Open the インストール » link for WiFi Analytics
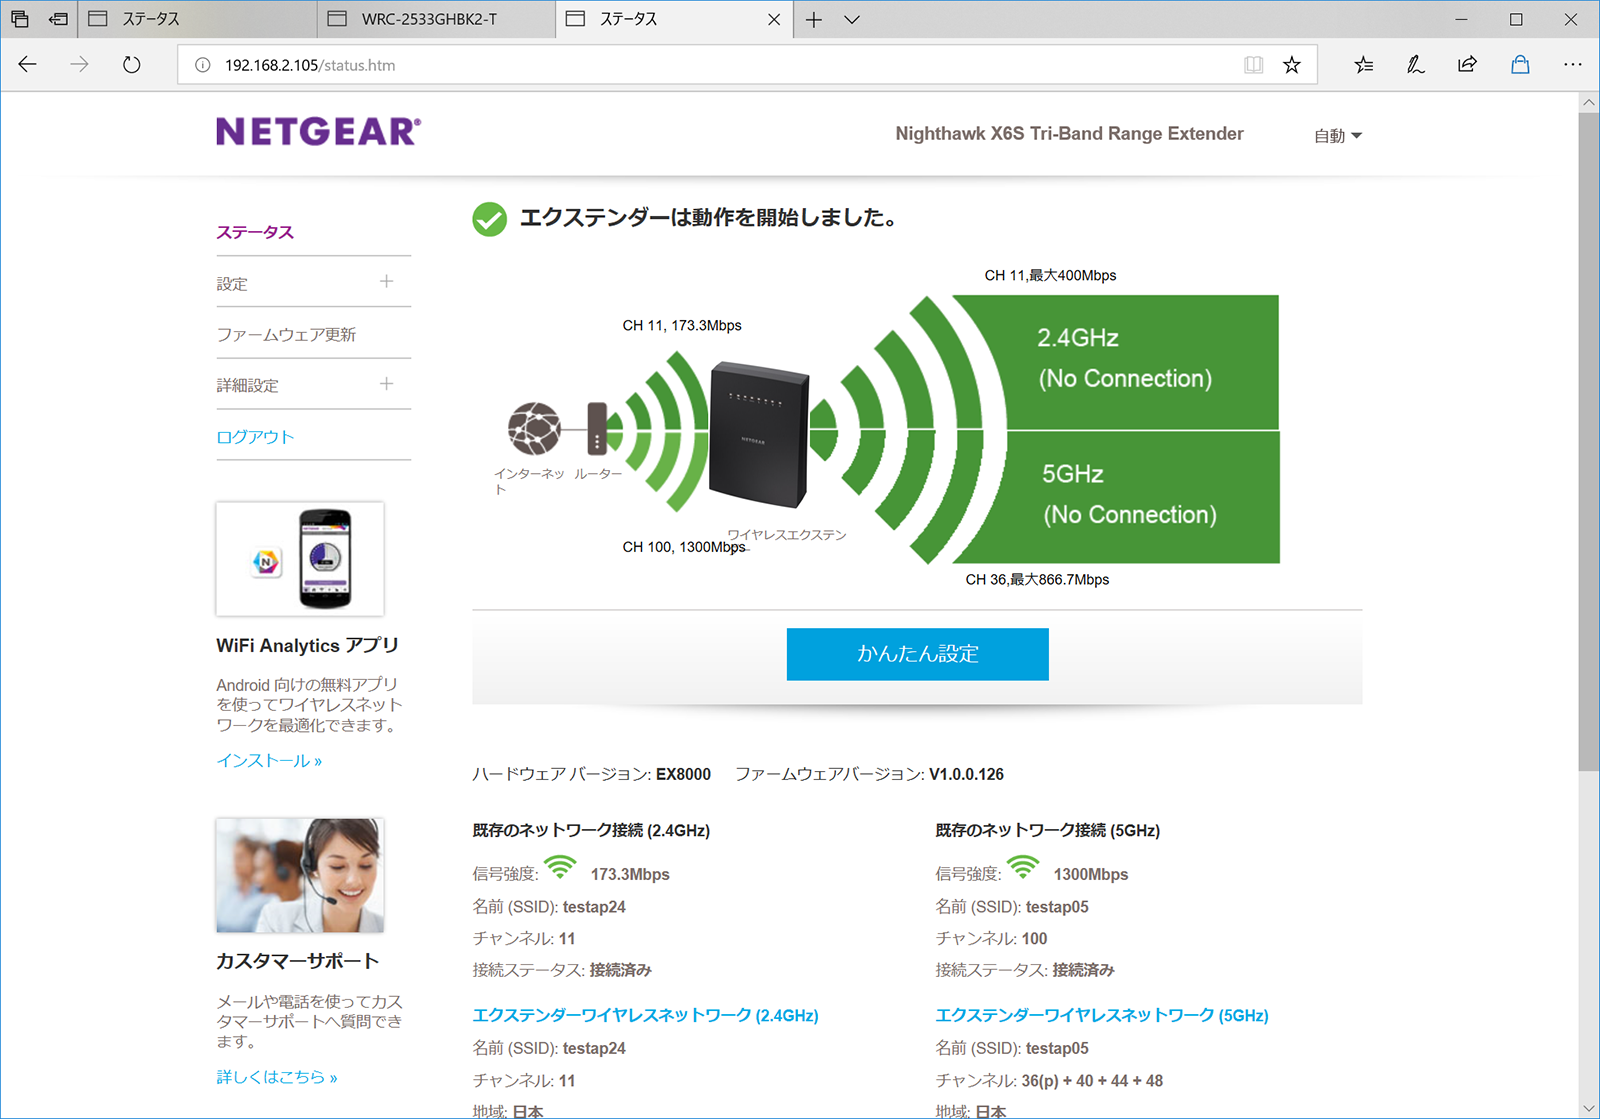Screen dimensions: 1600x1119 [267, 760]
